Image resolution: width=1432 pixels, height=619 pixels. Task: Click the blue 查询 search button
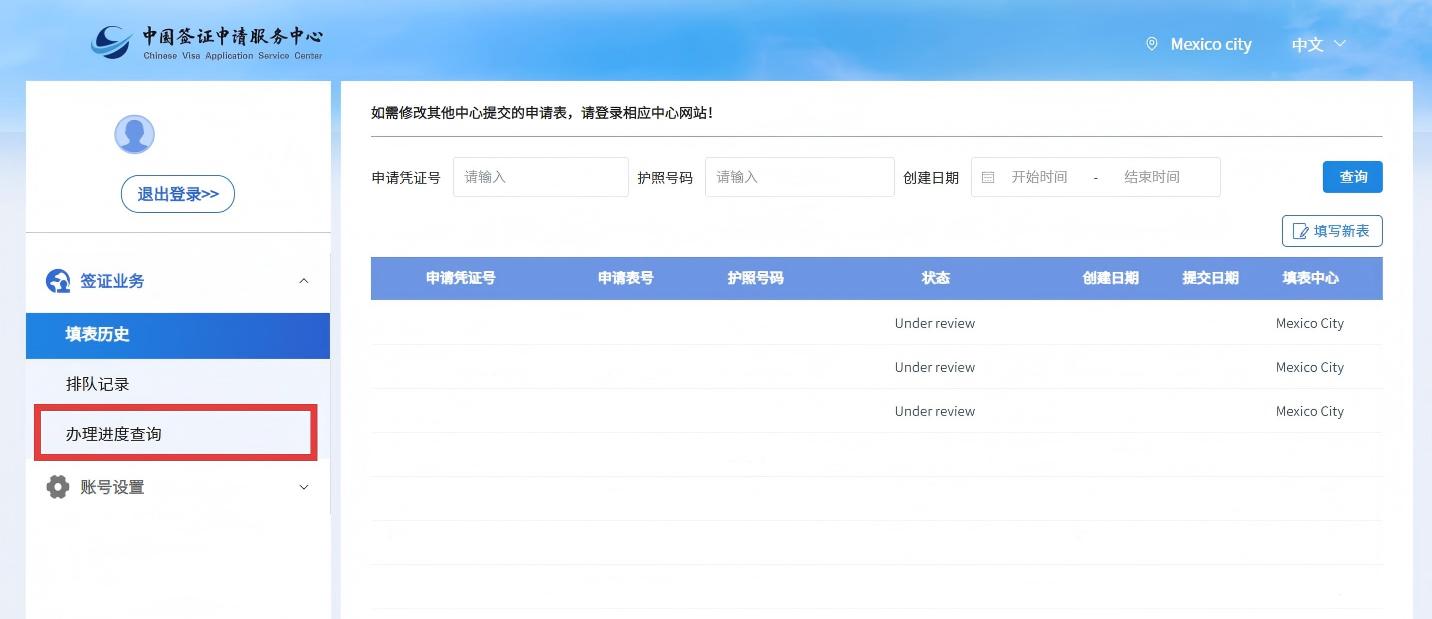pos(1352,177)
